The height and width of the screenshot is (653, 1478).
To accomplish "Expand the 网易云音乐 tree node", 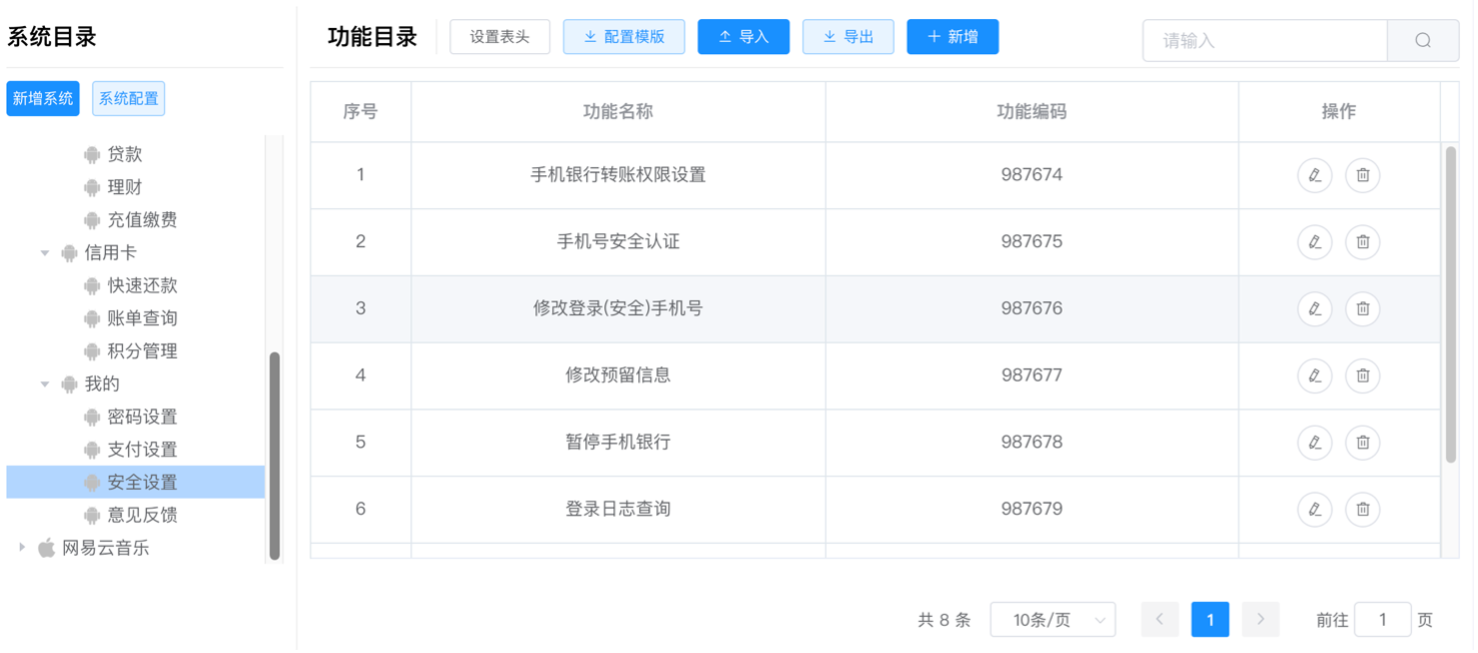I will coord(22,548).
